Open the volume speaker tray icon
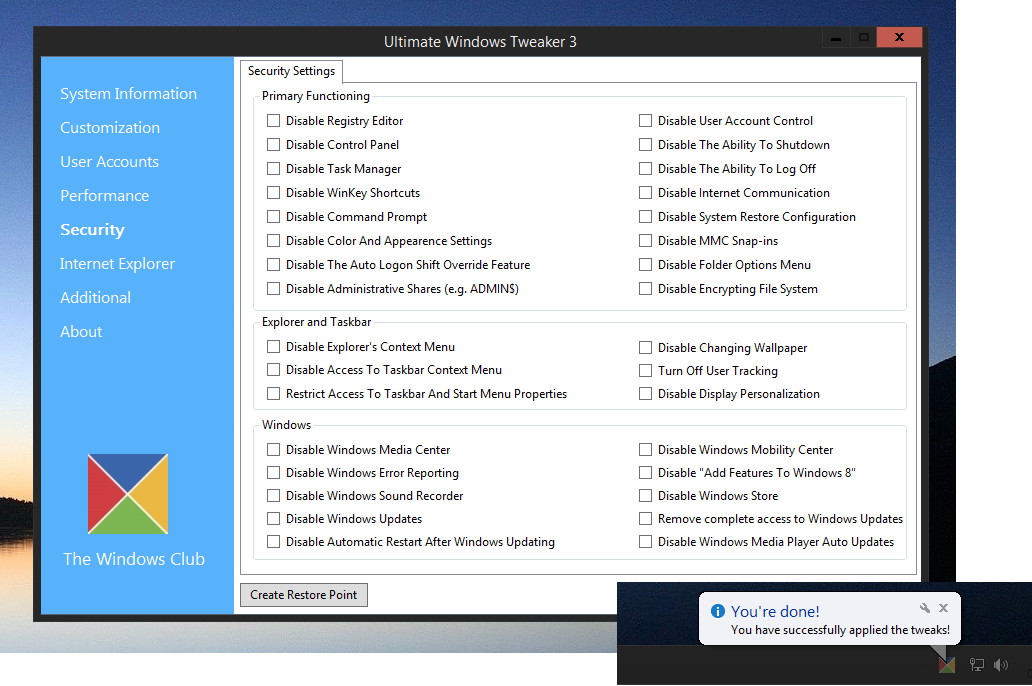 [1000, 665]
